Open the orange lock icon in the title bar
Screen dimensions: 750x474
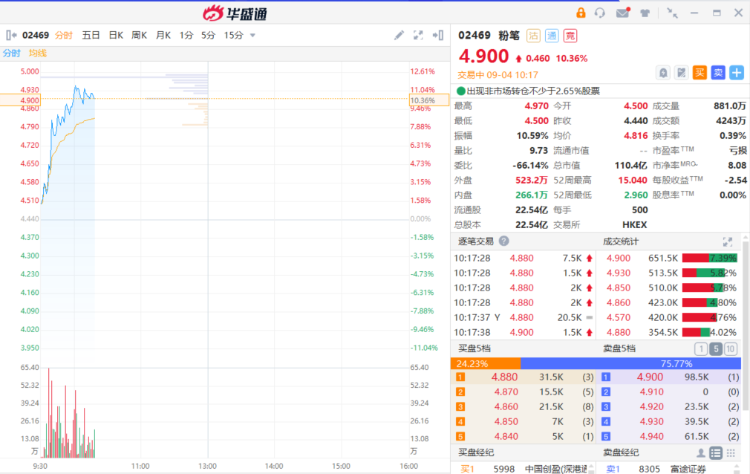coord(581,13)
